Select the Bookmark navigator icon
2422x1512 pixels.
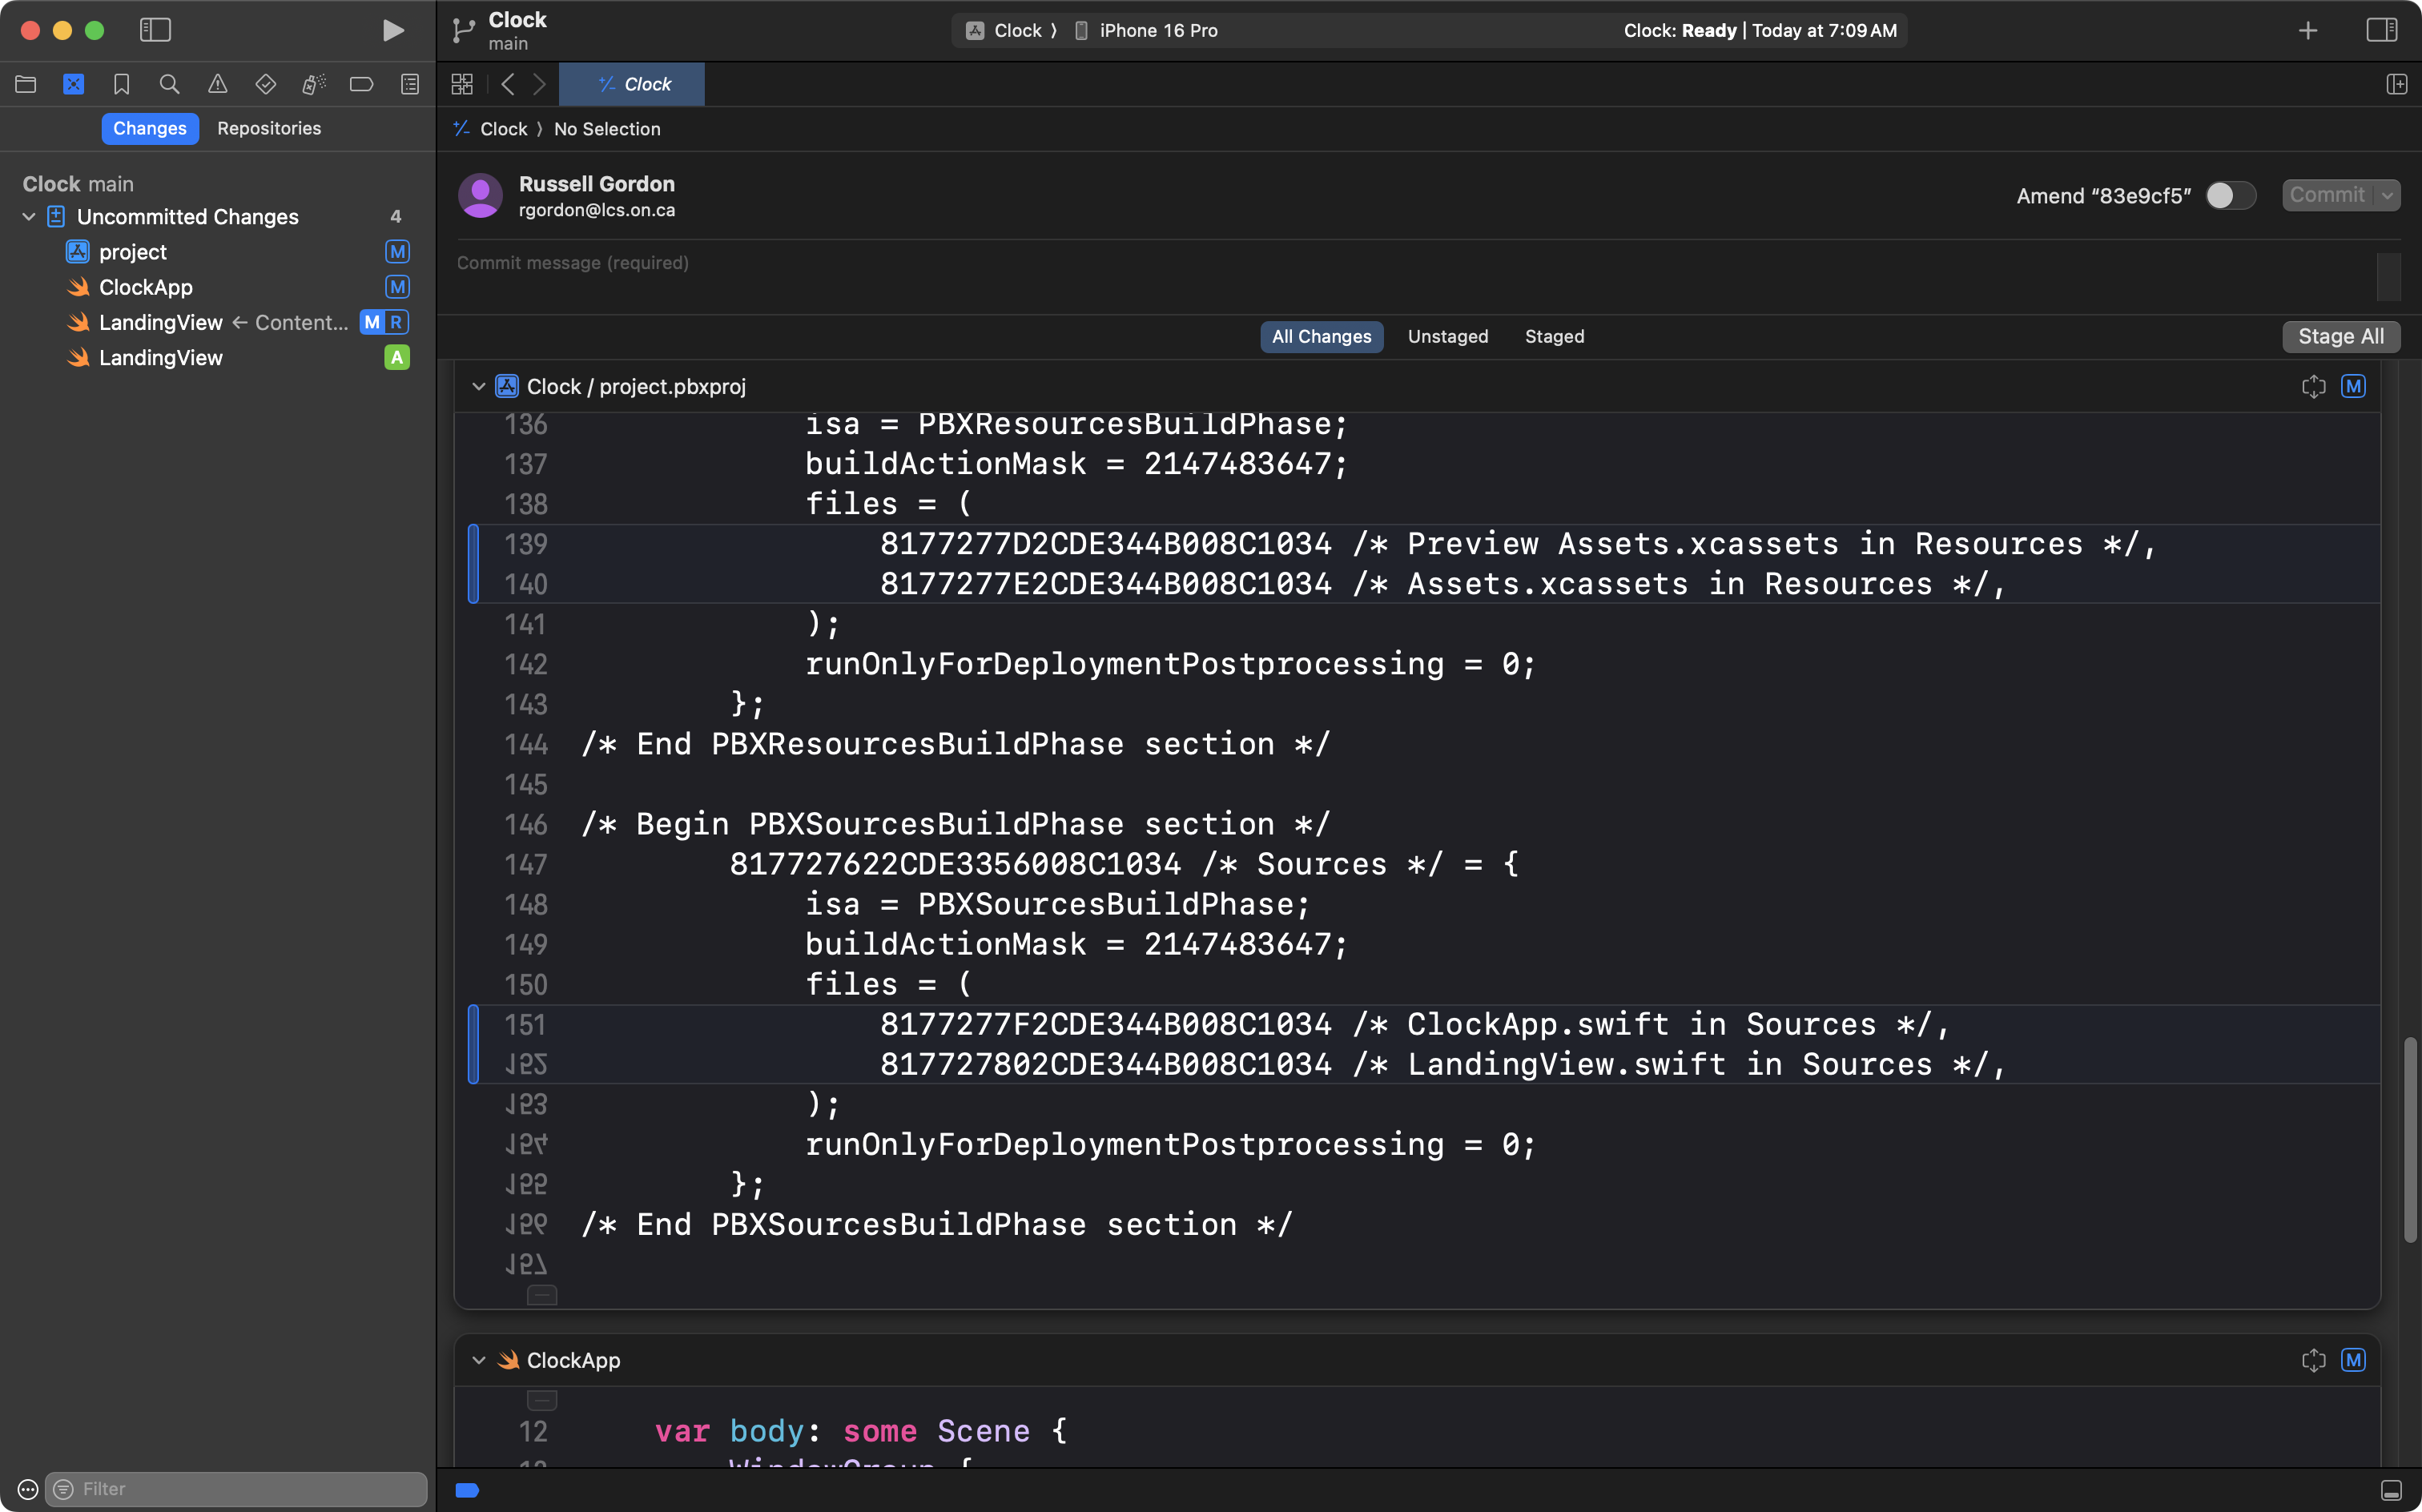point(121,84)
